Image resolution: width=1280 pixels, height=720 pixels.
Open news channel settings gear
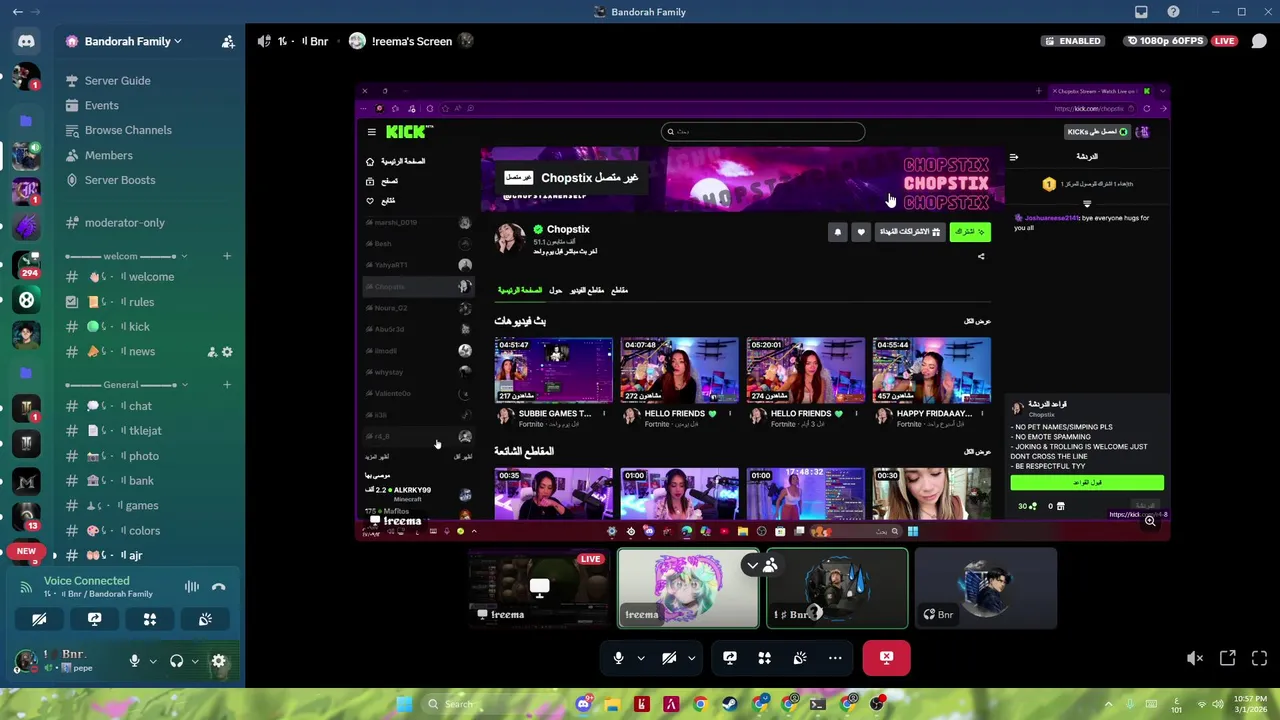click(x=227, y=352)
